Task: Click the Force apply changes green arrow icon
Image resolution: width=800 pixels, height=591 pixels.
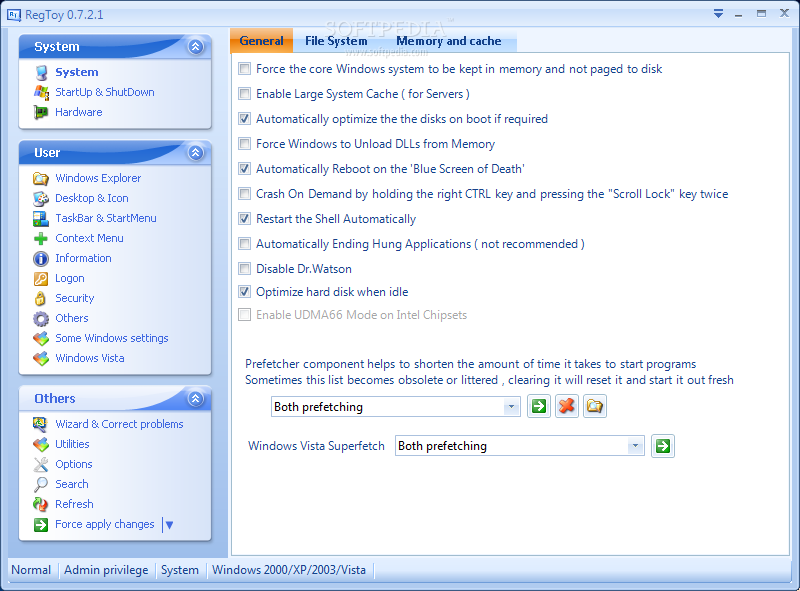Action: 41,525
